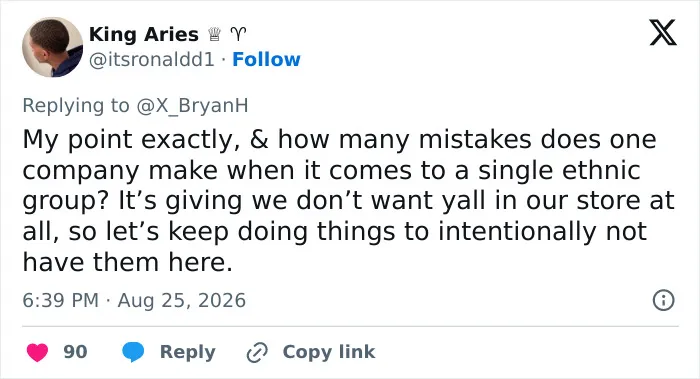Click the crown emoji beside King Aries
700x379 pixels.
point(215,34)
